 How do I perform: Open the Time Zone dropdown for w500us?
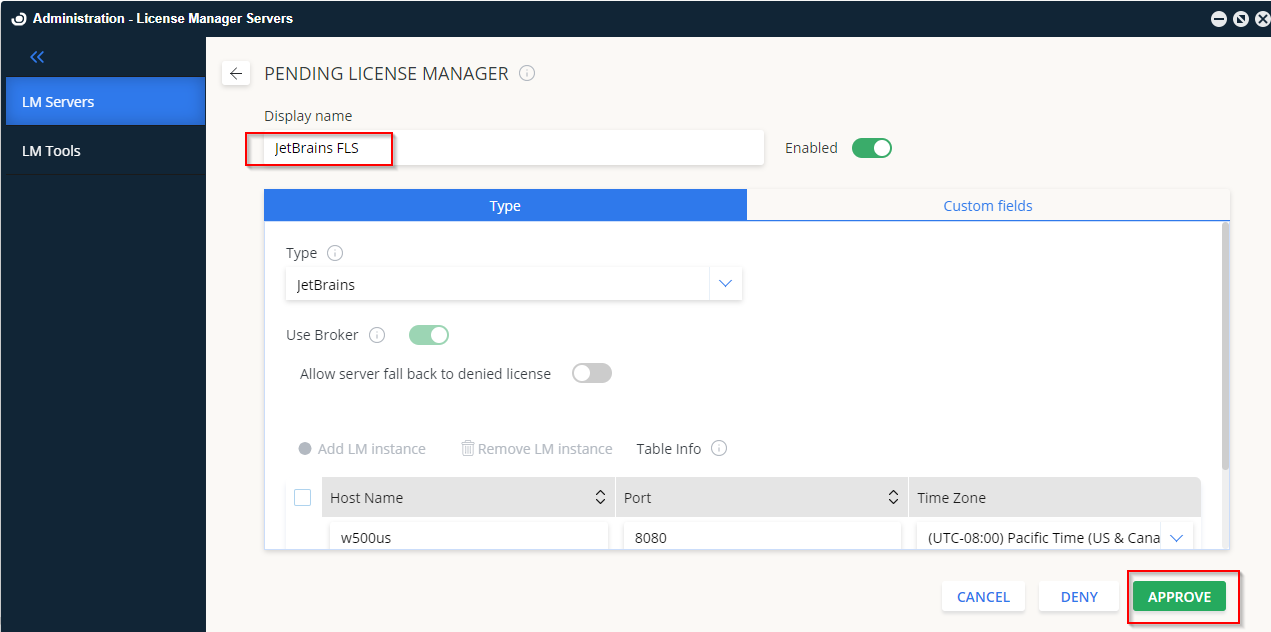coord(1177,537)
